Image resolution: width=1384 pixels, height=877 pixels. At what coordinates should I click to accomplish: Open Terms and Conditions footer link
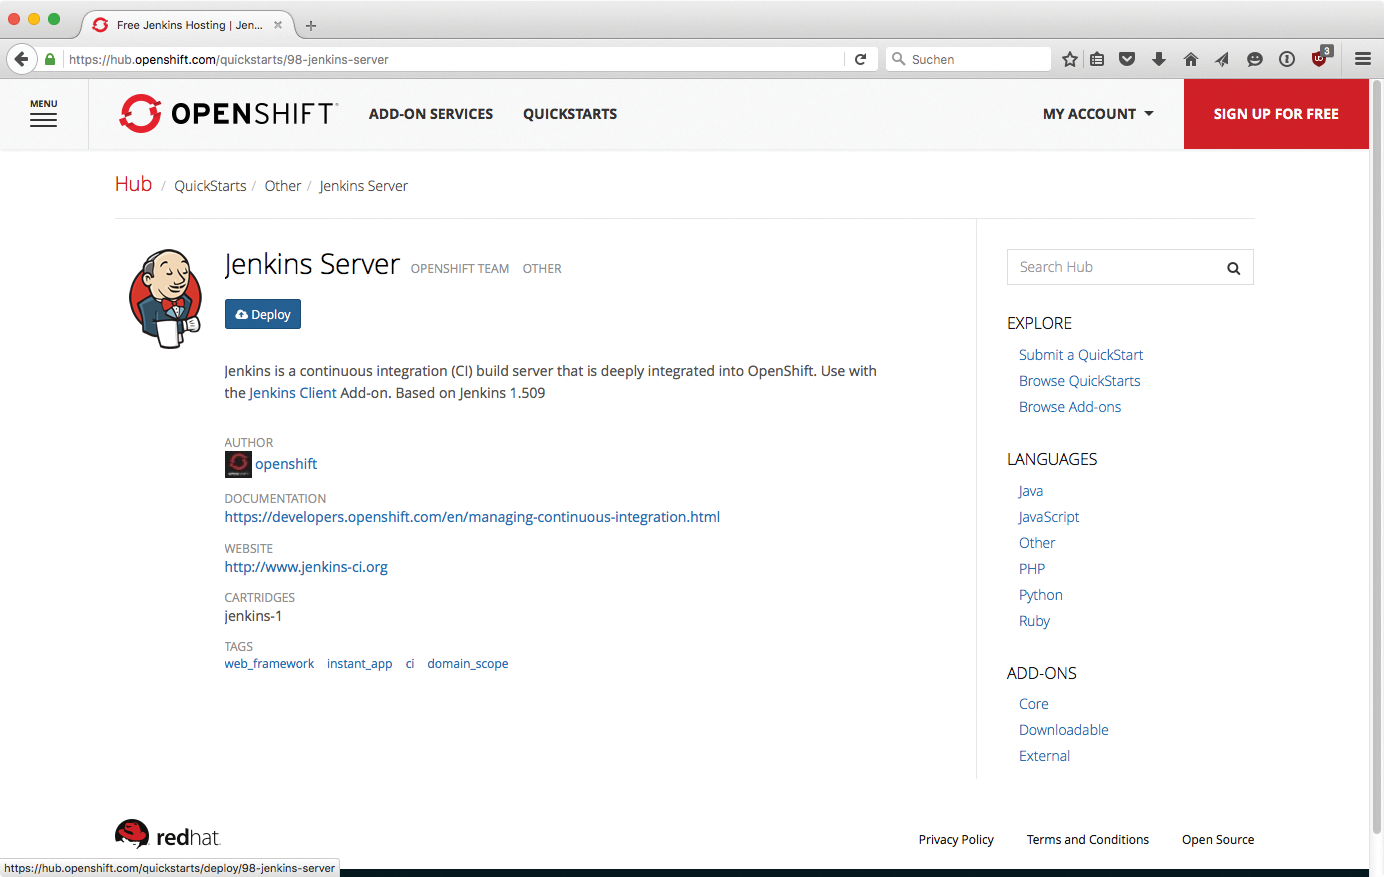tap(1088, 840)
